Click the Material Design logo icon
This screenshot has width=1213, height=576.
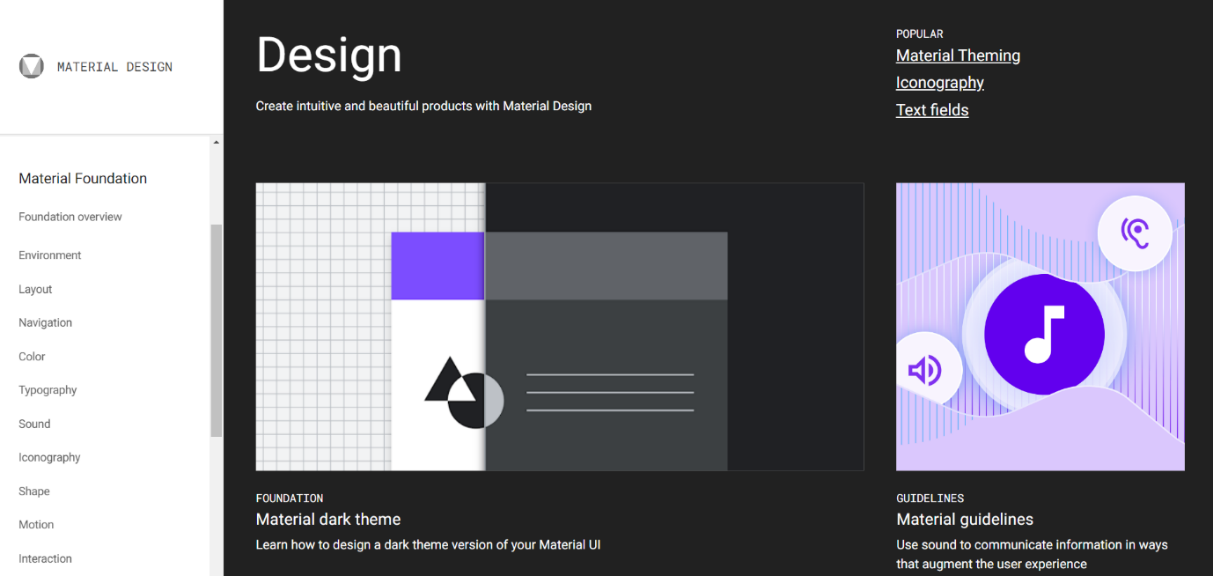31,66
